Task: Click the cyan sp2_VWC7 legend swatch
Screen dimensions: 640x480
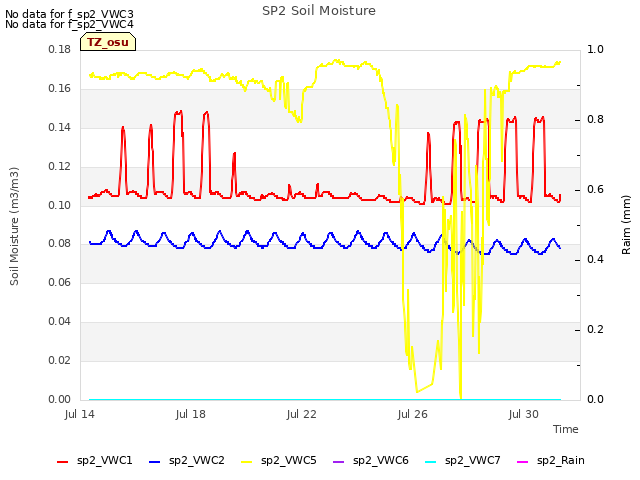Action: point(431,462)
